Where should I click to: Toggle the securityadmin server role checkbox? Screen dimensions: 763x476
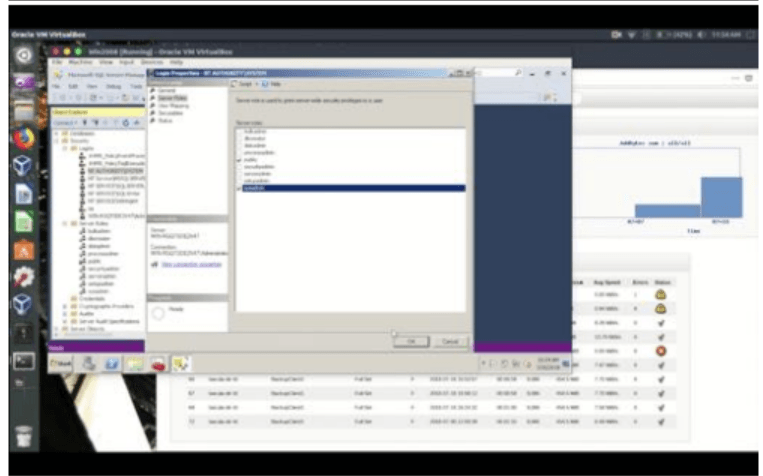[x=239, y=166]
